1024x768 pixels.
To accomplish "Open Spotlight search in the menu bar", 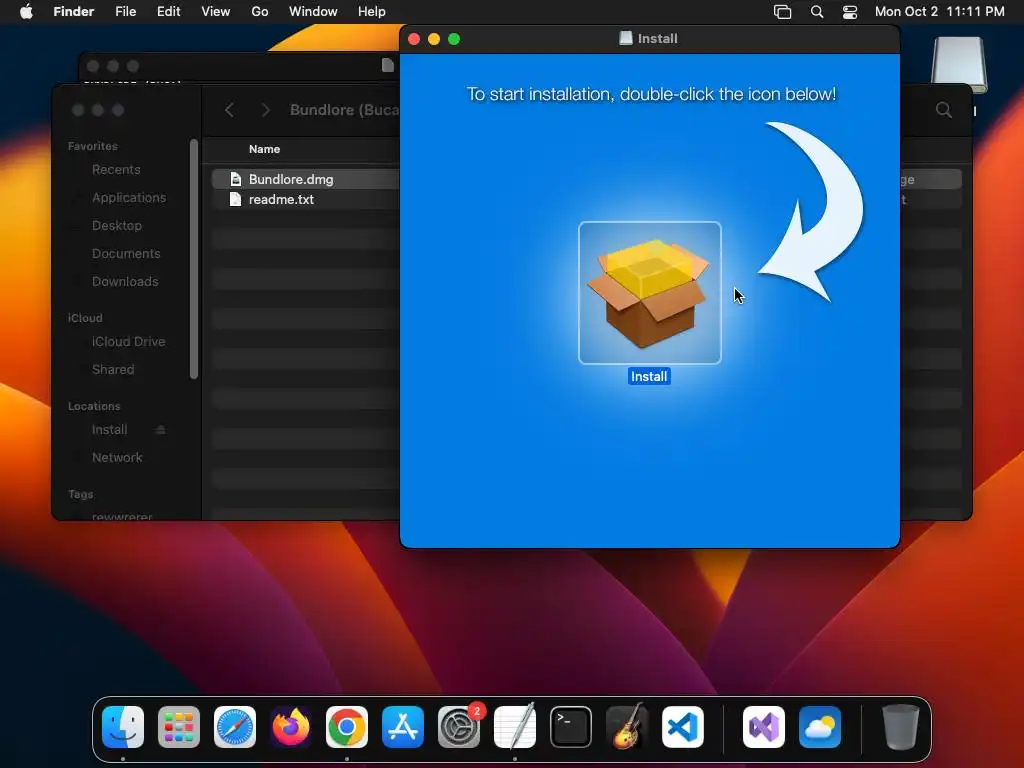I will click(x=817, y=12).
